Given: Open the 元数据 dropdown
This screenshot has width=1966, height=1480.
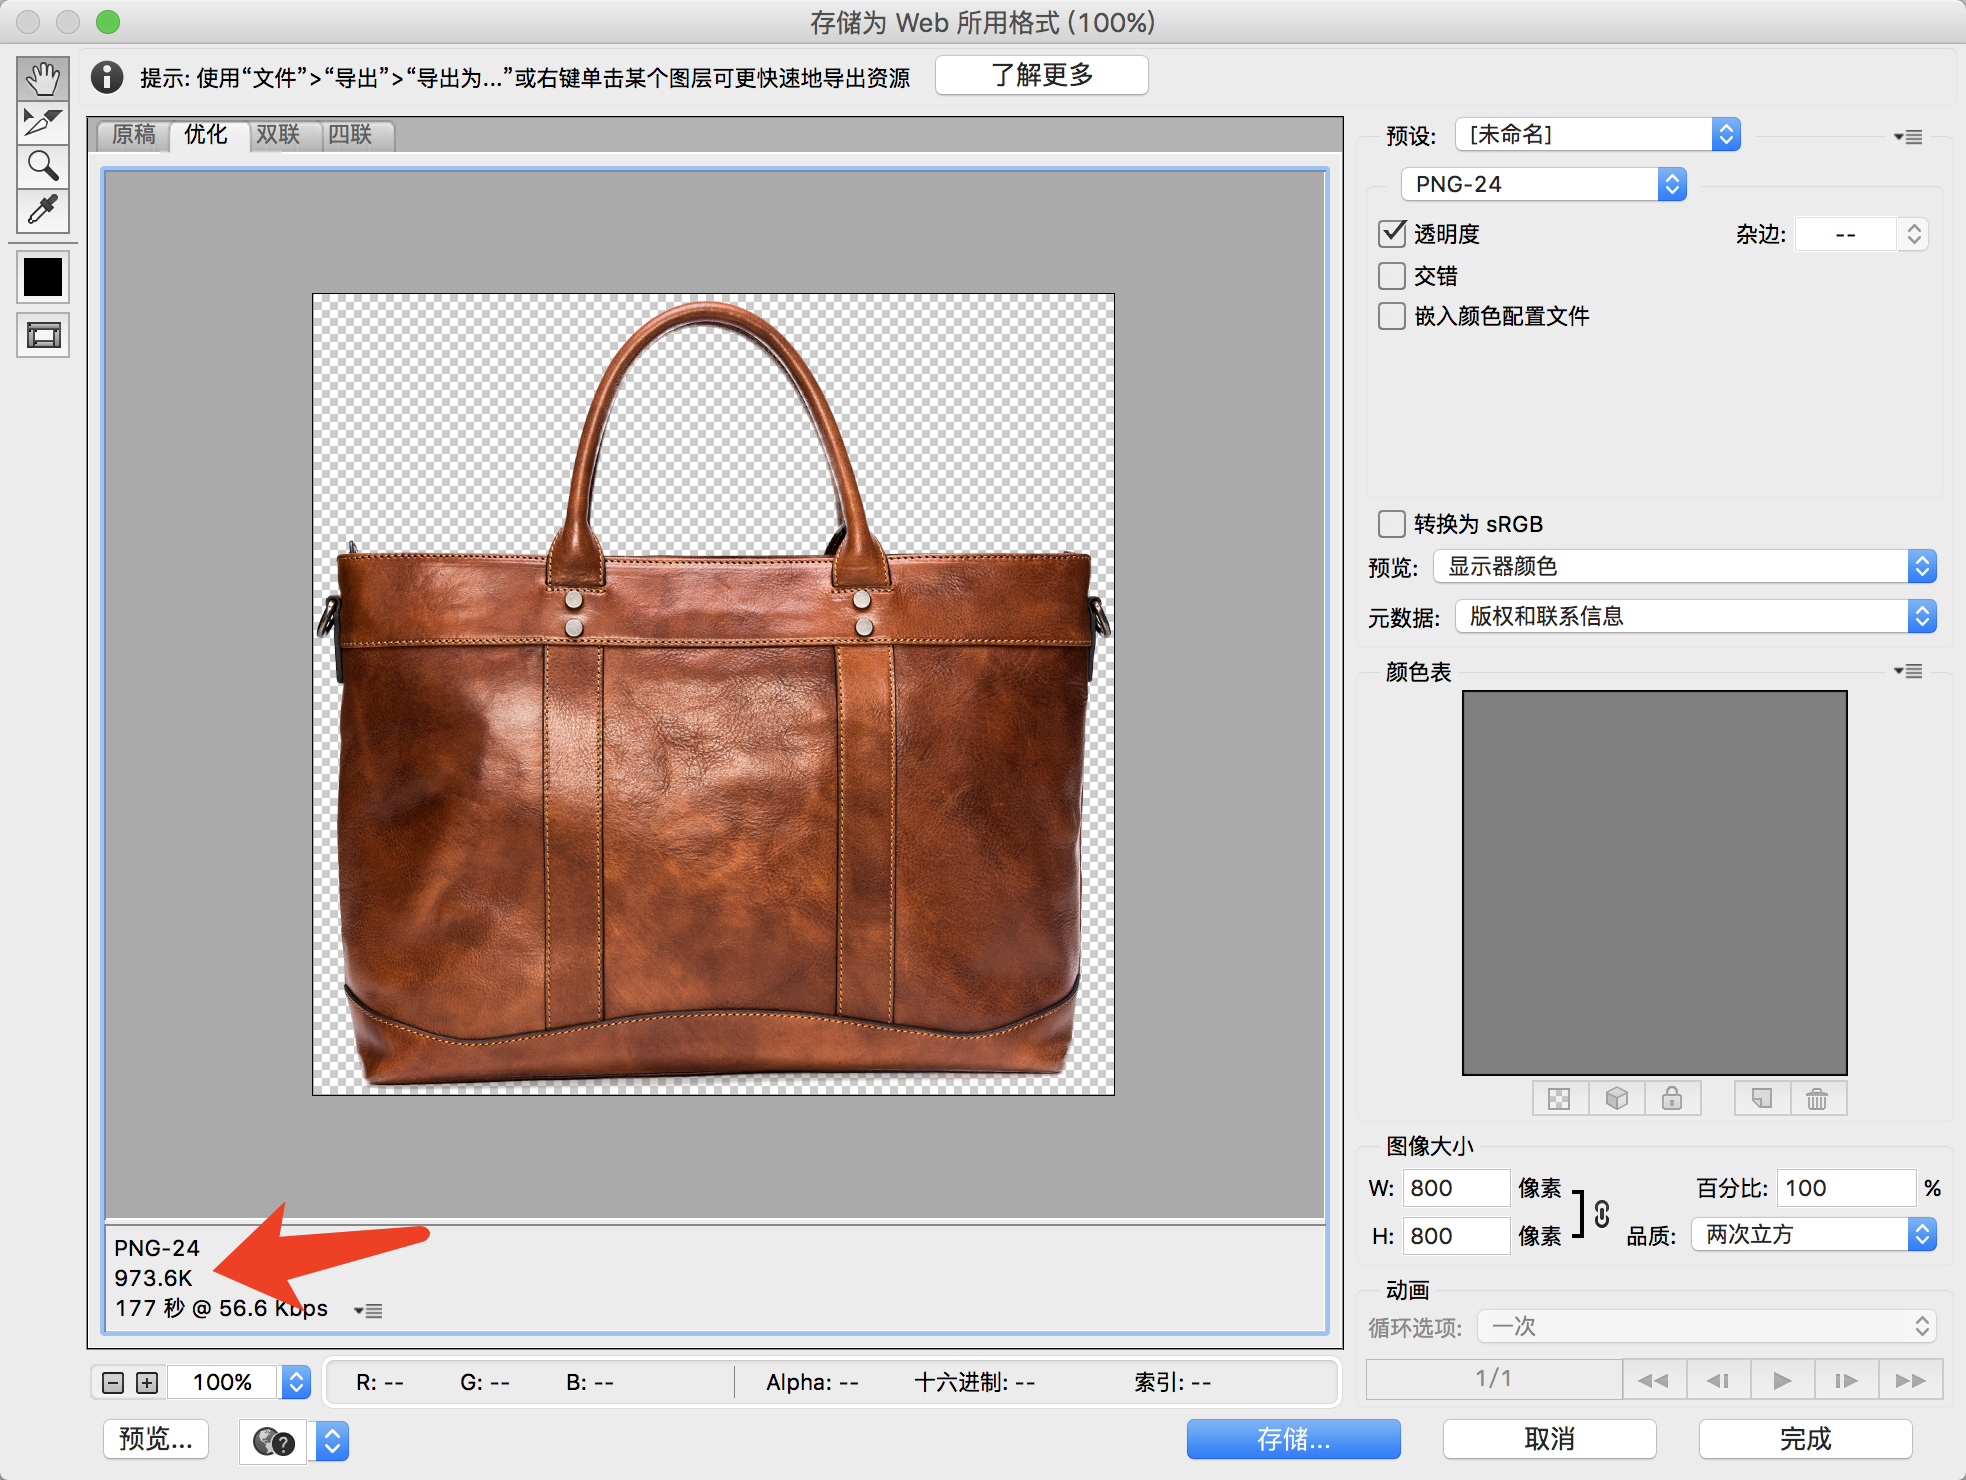Looking at the screenshot, I should (x=1695, y=616).
